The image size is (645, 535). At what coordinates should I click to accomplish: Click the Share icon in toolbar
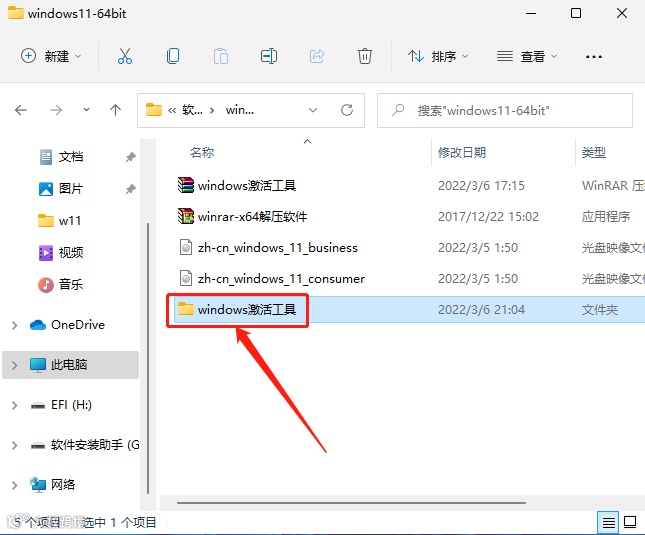pos(317,56)
